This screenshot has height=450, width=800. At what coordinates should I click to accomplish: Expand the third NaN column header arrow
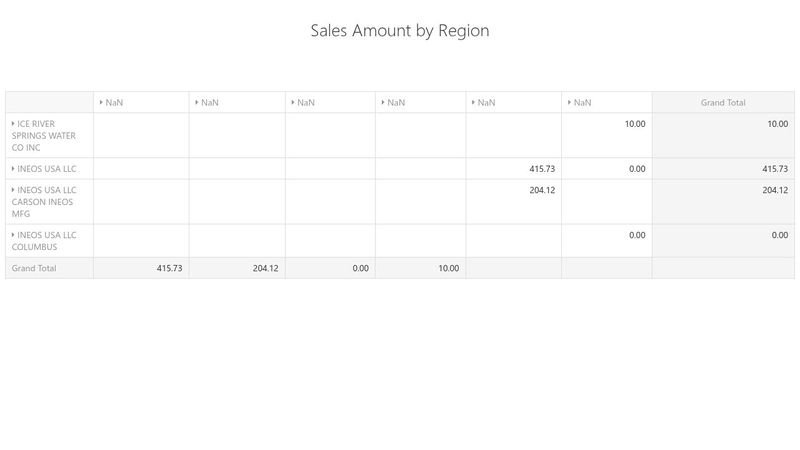[x=292, y=102]
